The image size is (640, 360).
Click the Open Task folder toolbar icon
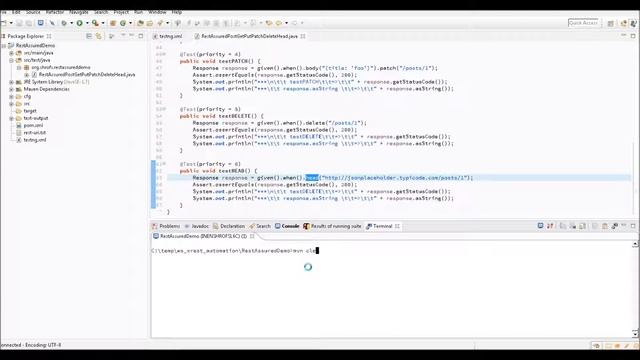coord(150,23)
